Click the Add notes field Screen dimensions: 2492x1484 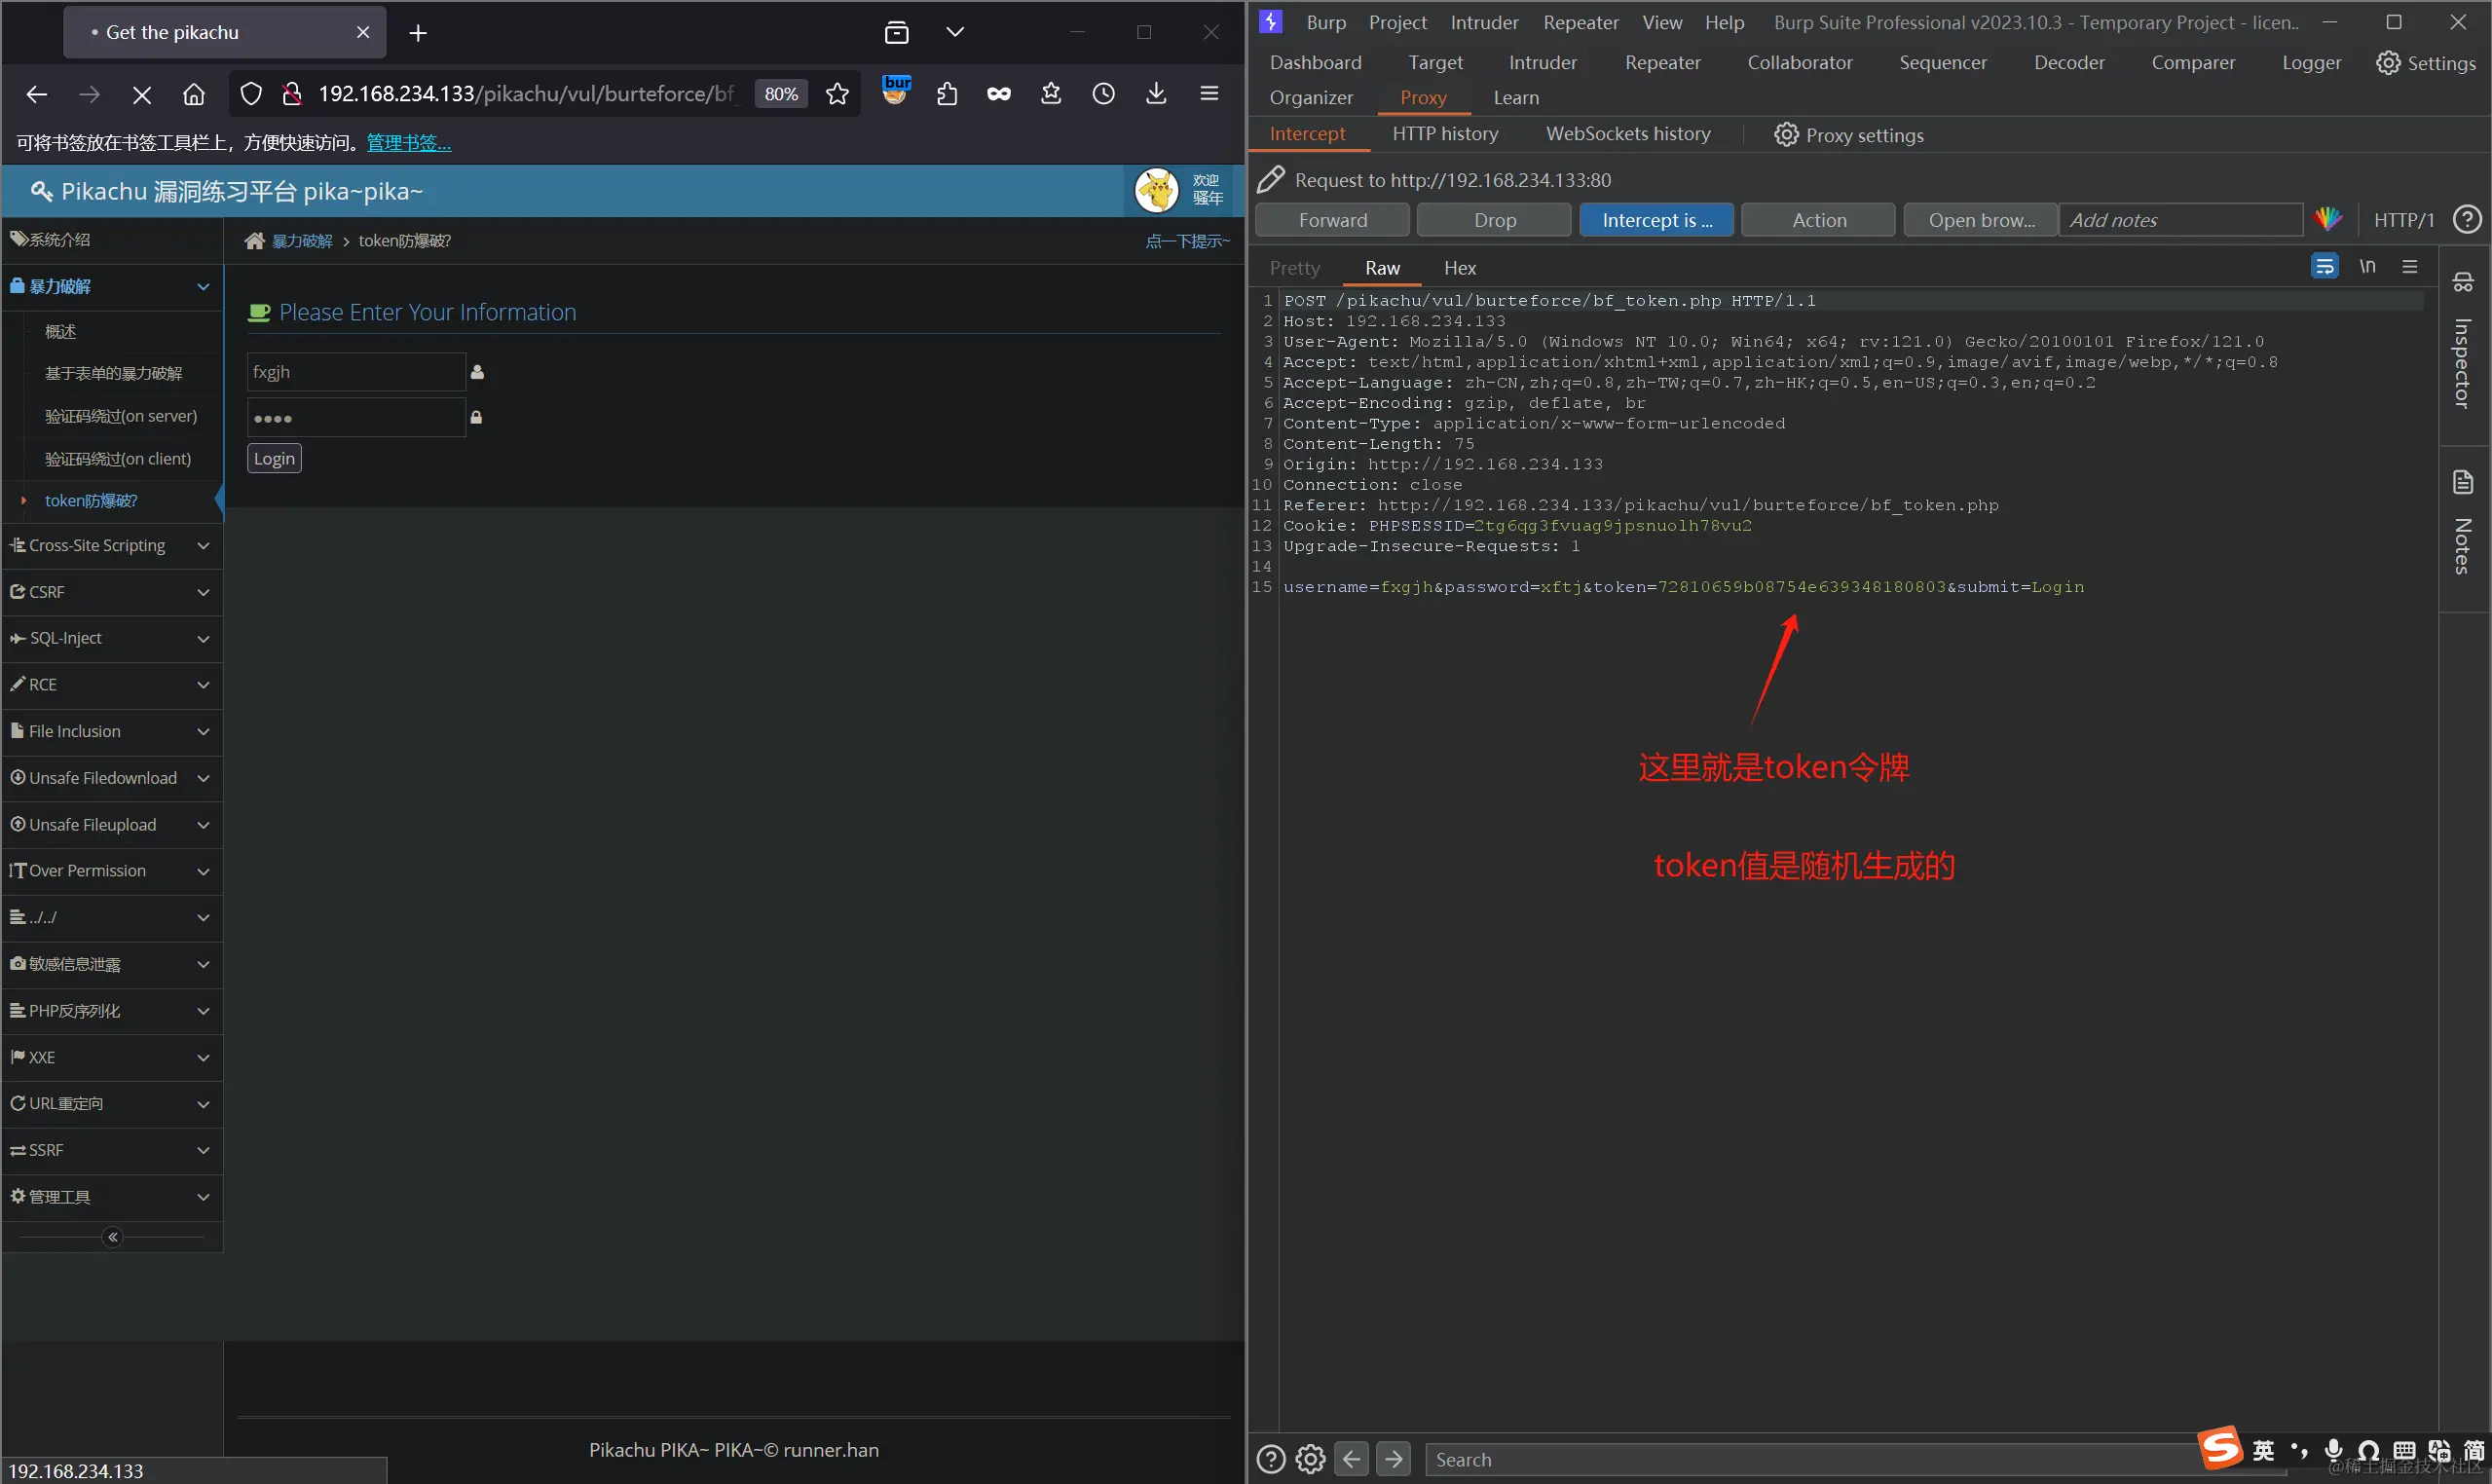tap(2181, 220)
